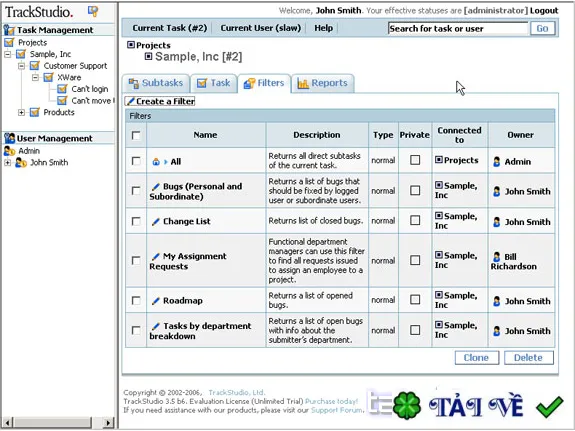Switch to the Filters tab
Screen dimensions: 575x431
(x=264, y=83)
